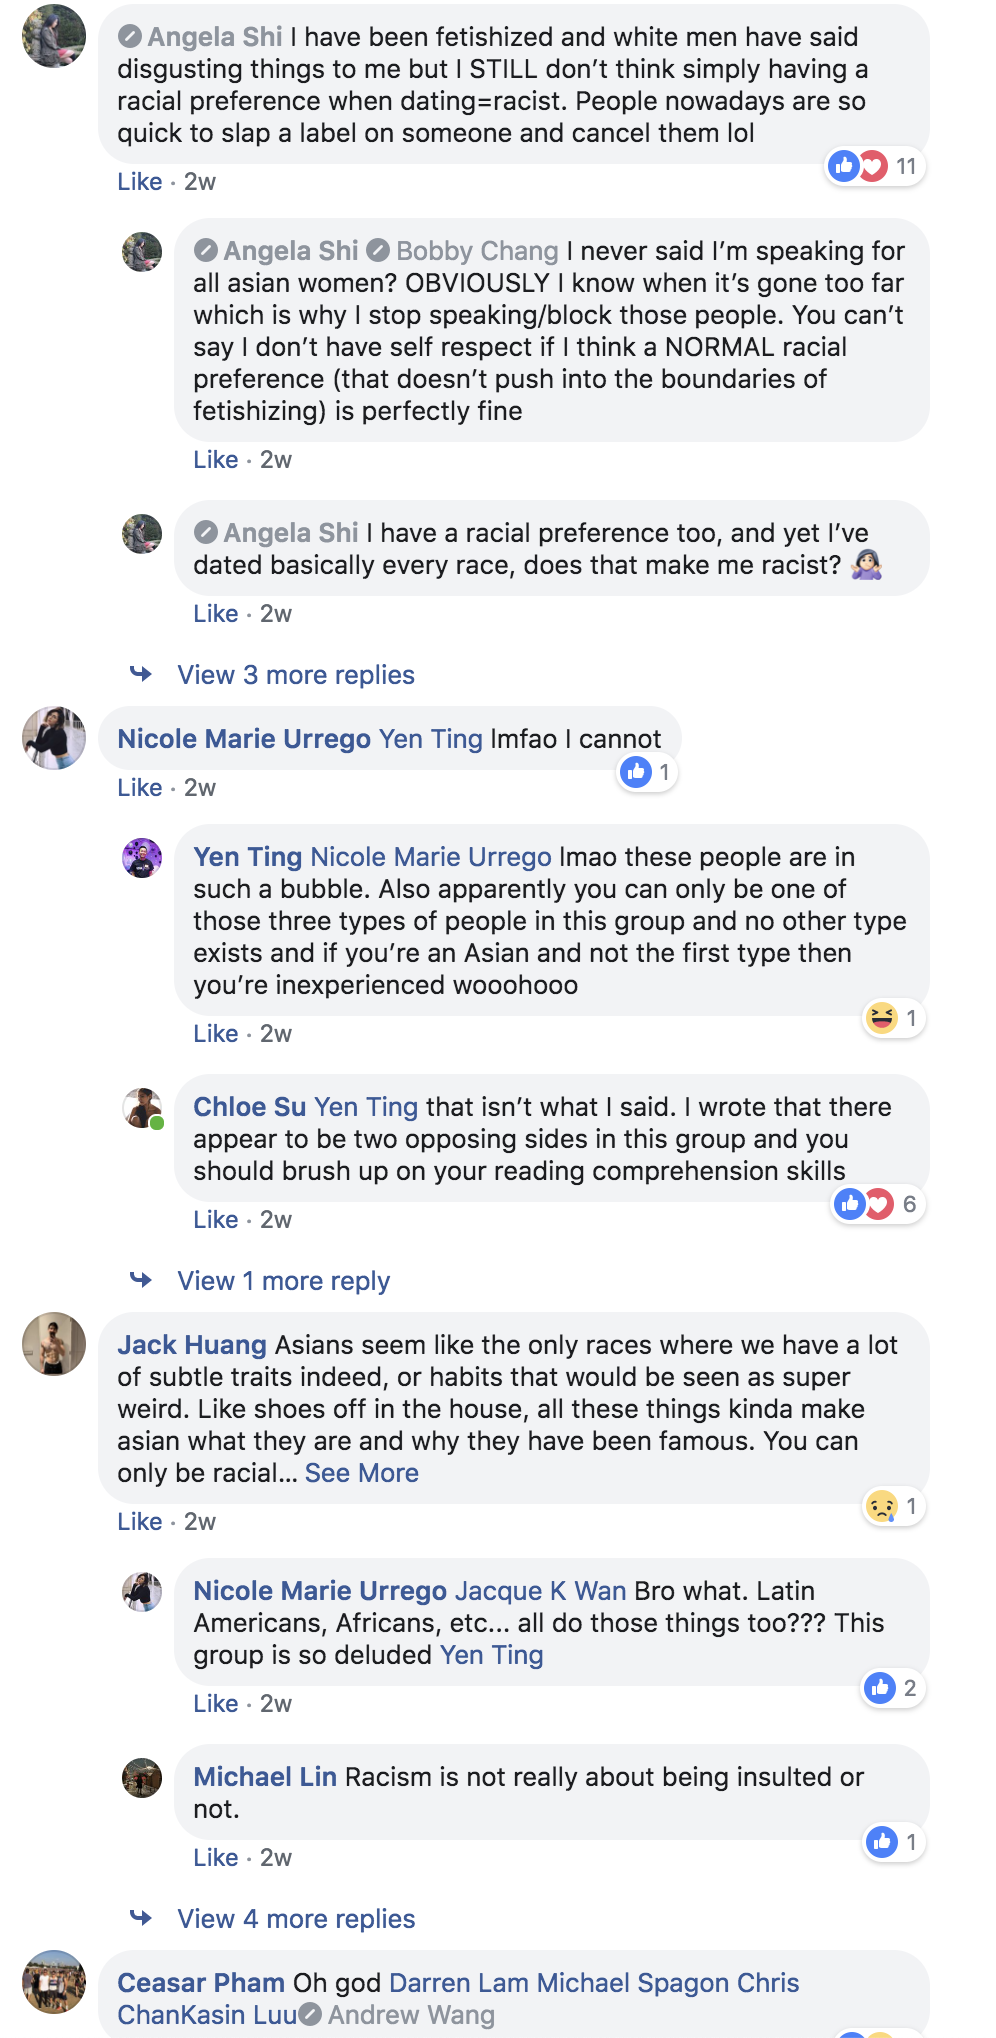Open the laughing reaction on Yen Ting's reply

pos(894,1018)
